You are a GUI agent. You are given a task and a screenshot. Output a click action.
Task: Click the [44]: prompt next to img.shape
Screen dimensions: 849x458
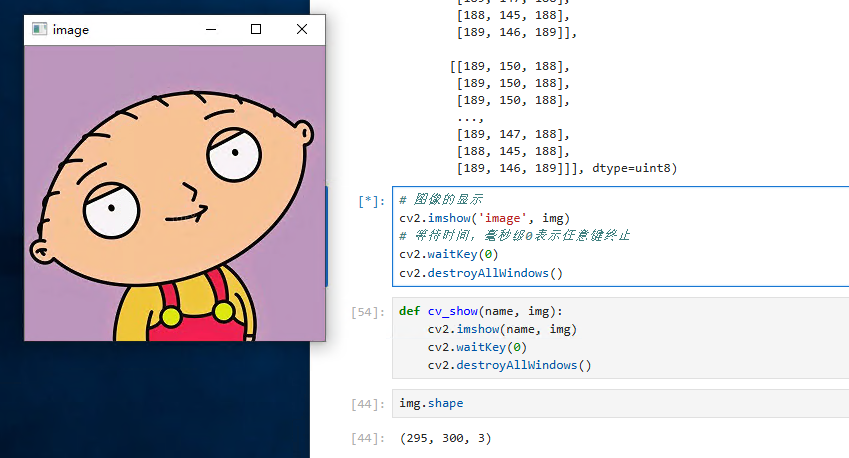click(368, 404)
